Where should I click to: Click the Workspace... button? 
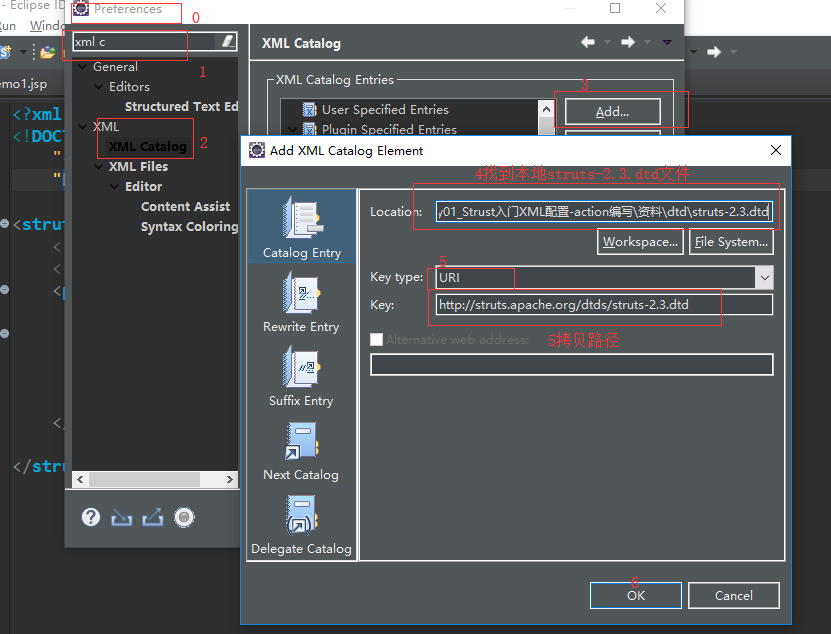[x=640, y=242]
